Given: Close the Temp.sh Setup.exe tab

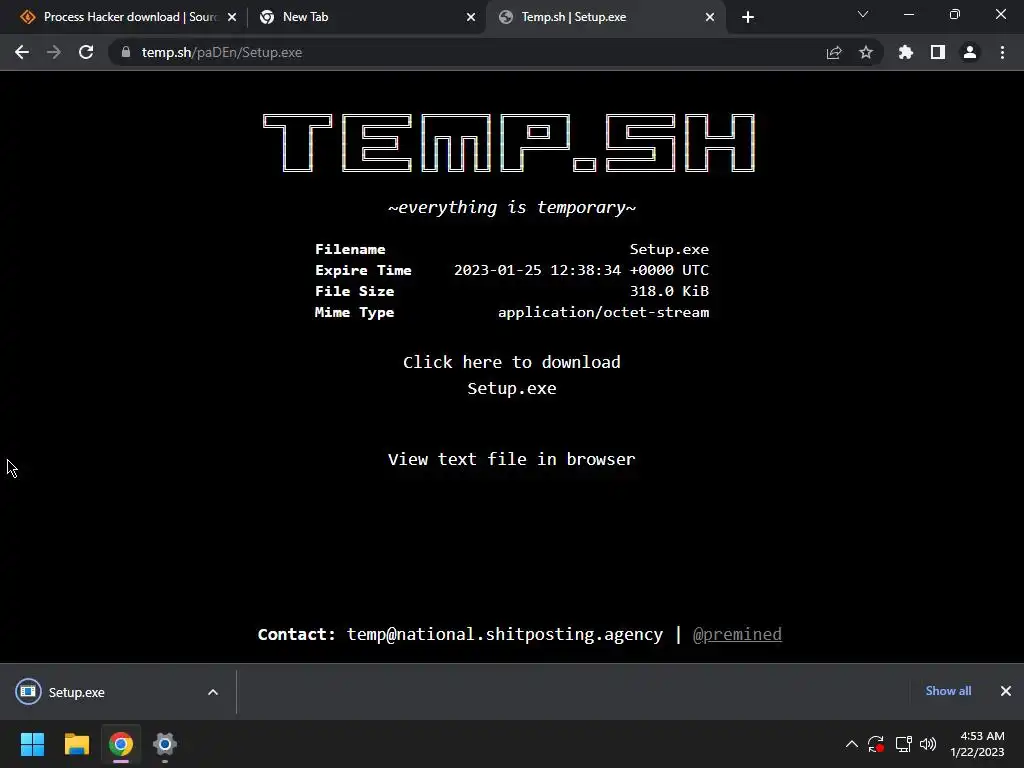Looking at the screenshot, I should click(x=710, y=17).
